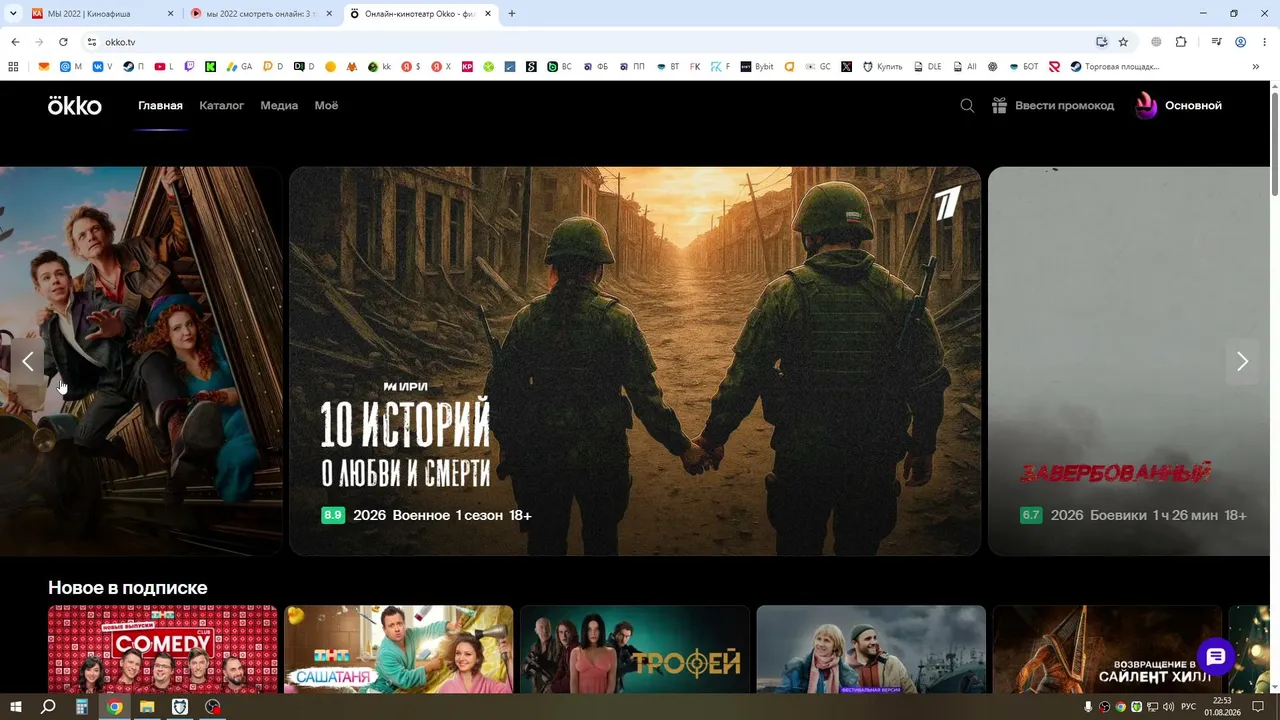1280x720 pixels.
Task: Show previous banner with left arrow
Action: [28, 361]
